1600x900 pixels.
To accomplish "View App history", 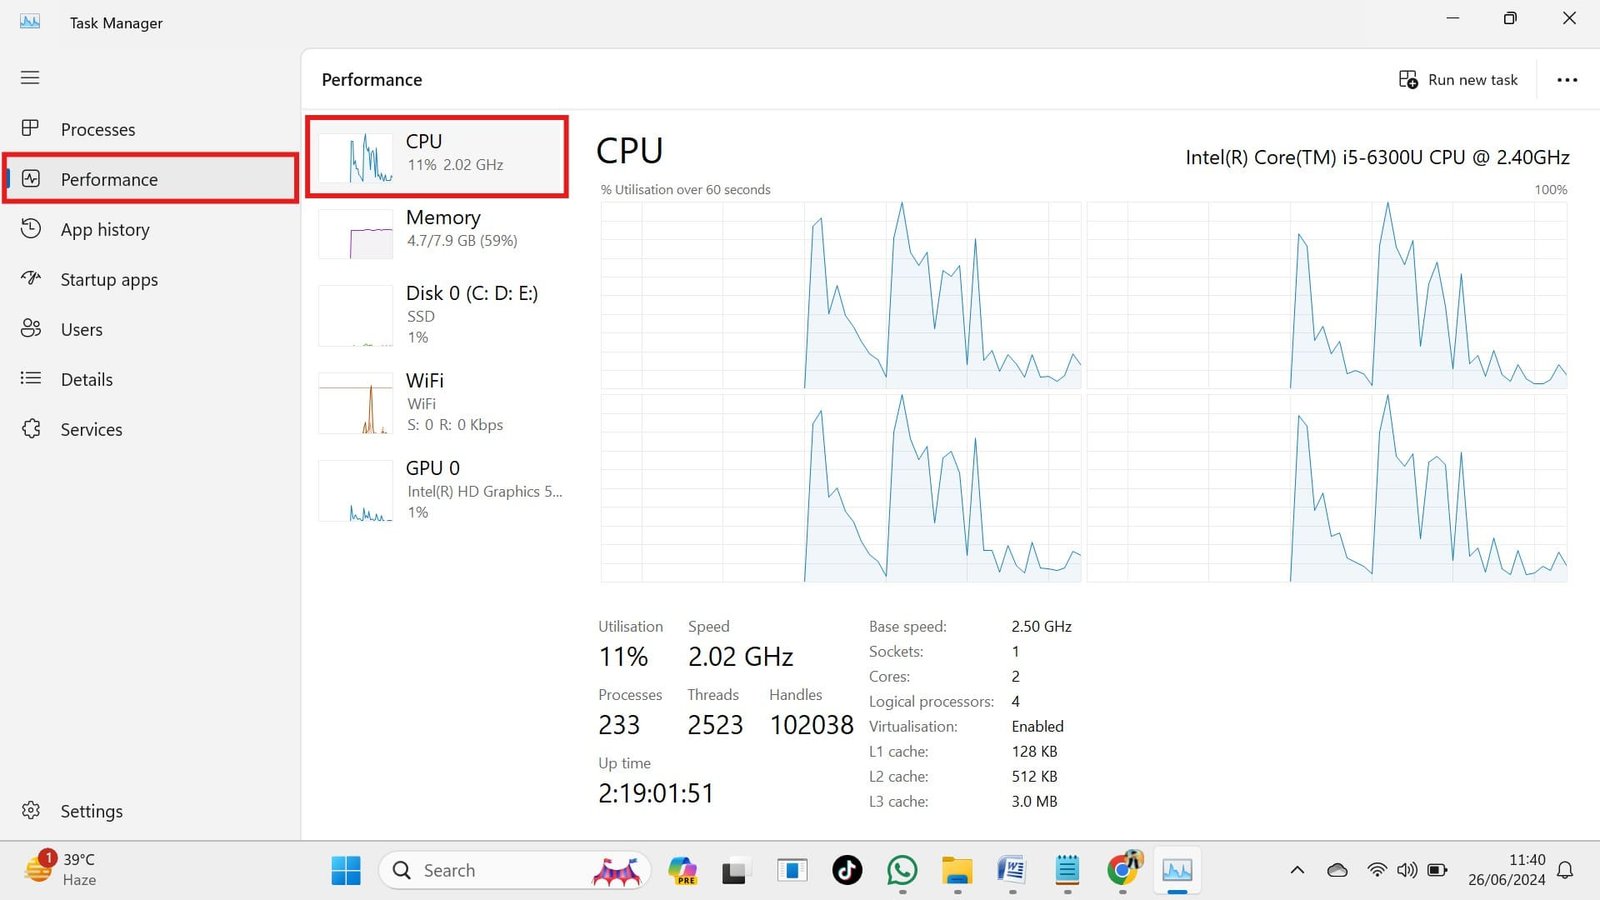I will [x=106, y=229].
